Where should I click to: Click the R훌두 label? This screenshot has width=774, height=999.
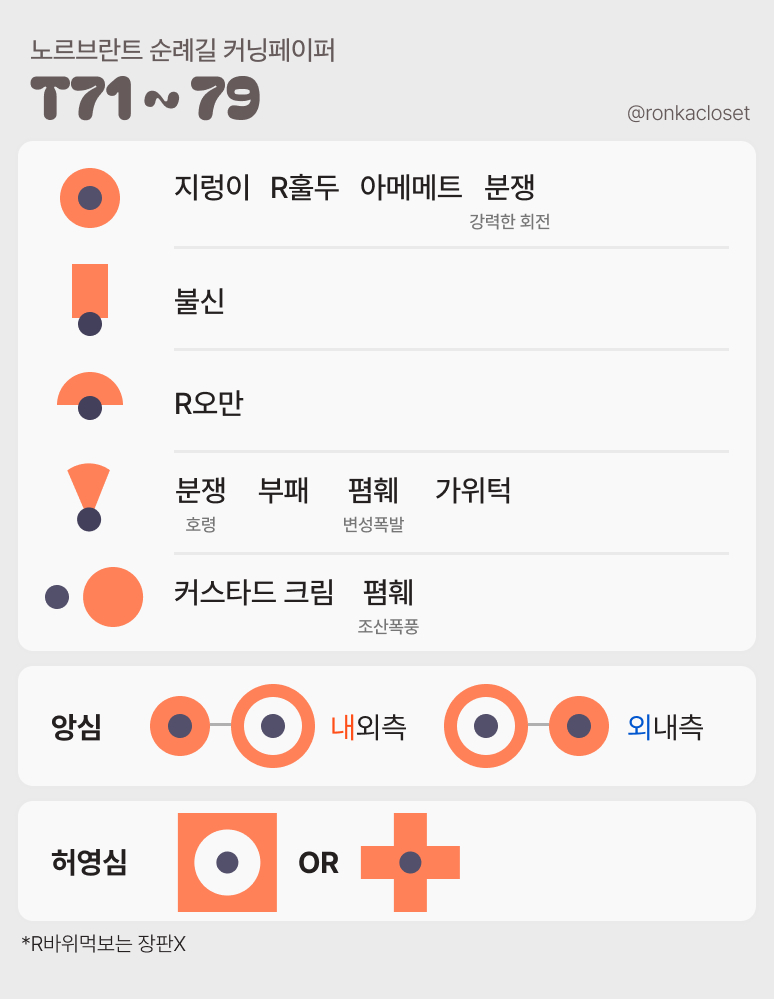coord(305,187)
